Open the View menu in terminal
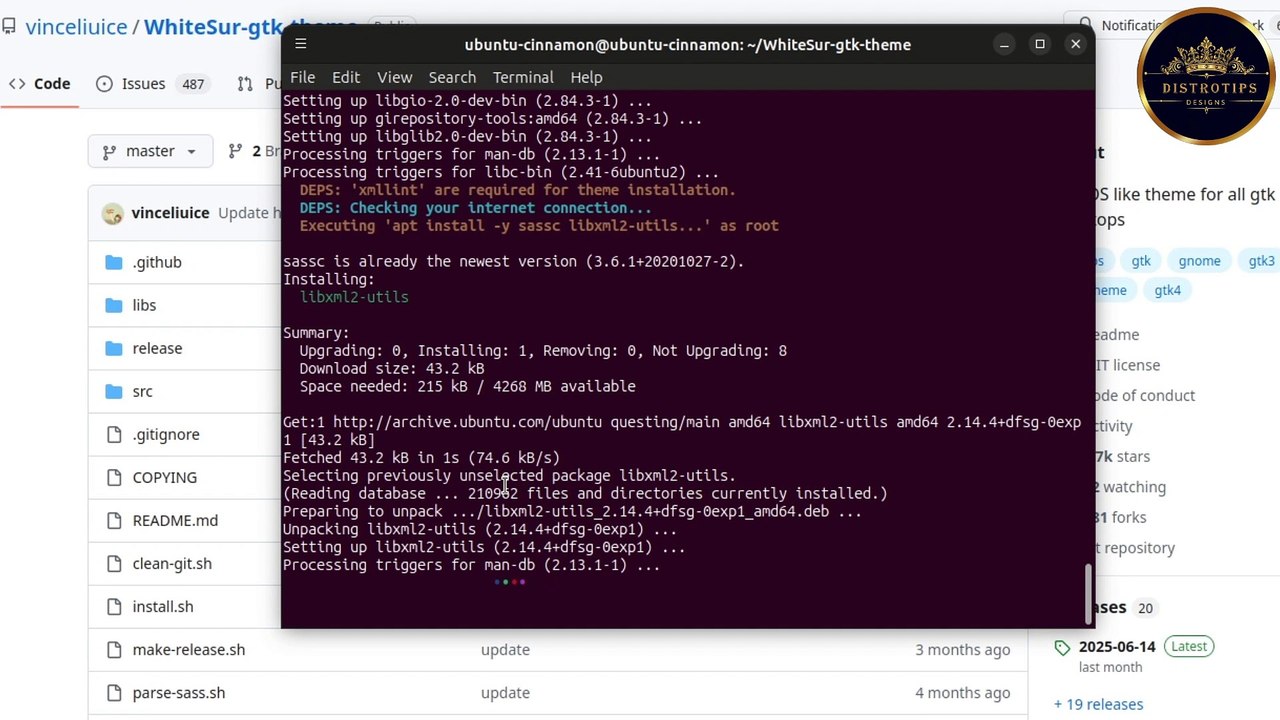The height and width of the screenshot is (720, 1280). point(394,77)
